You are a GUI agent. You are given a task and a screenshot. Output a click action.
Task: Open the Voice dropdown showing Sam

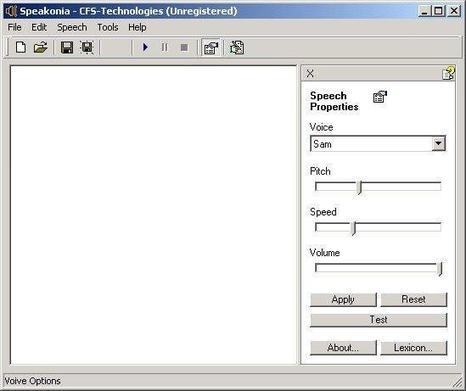(438, 144)
